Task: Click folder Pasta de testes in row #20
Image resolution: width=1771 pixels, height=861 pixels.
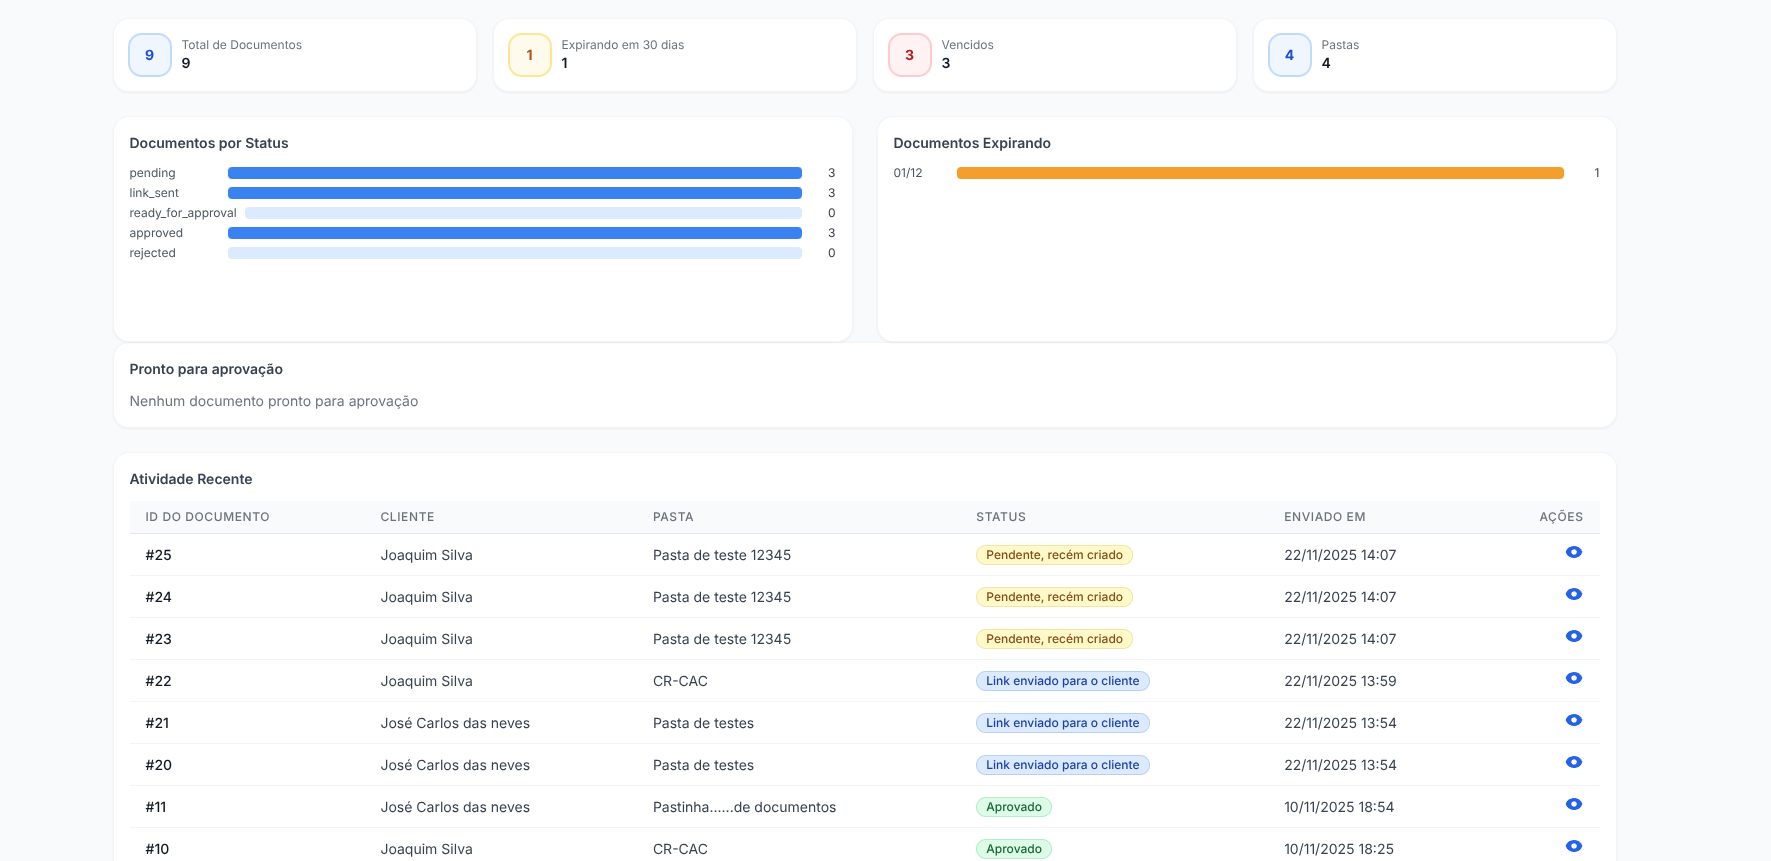Action: coord(703,765)
